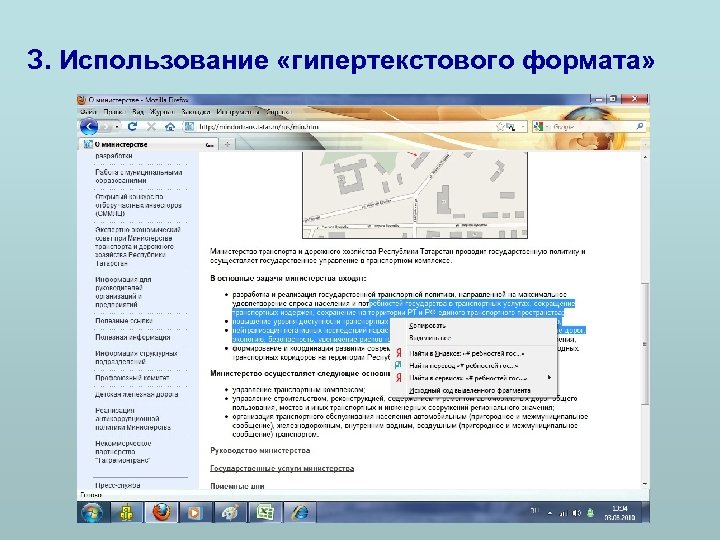This screenshot has height=540, width=720.
Task: Click scrollbar down arrow at page bottom
Action: [645, 484]
